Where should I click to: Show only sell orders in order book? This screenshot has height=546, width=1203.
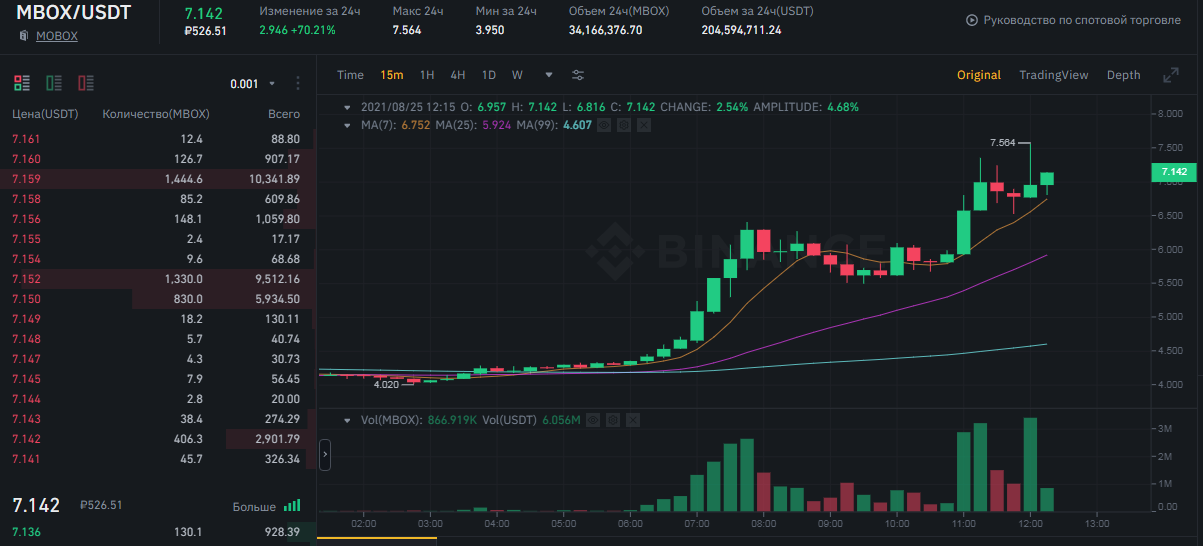pyautogui.click(x=86, y=83)
